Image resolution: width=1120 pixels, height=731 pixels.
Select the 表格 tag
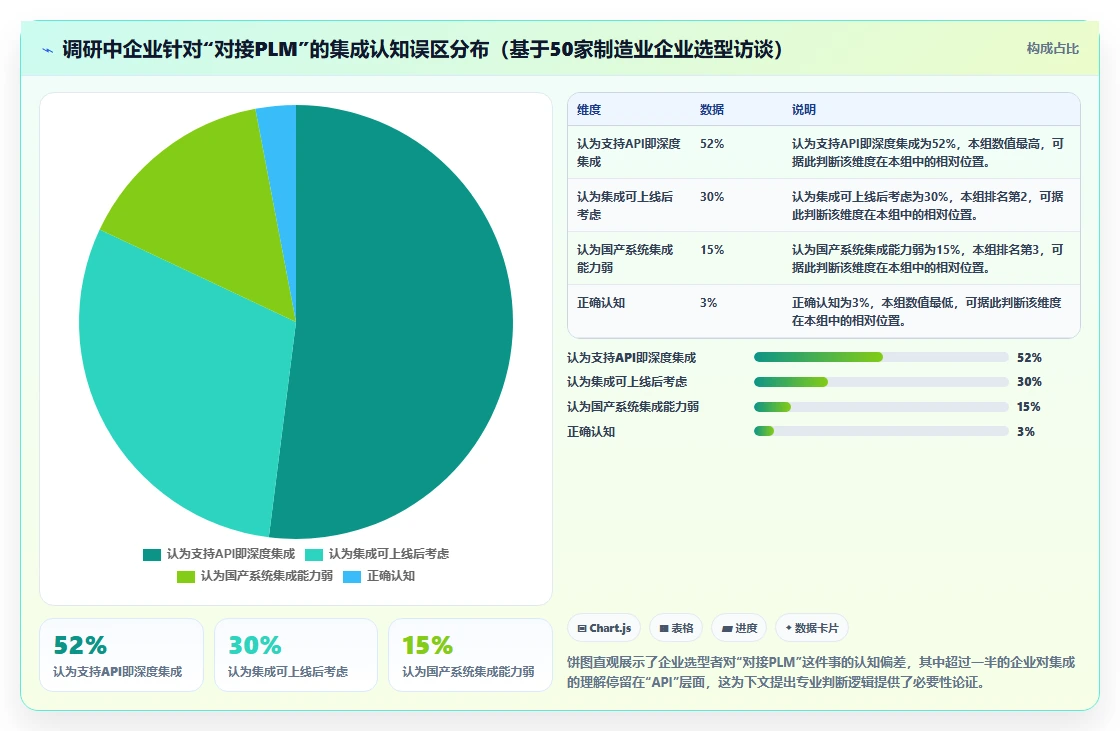(x=676, y=628)
